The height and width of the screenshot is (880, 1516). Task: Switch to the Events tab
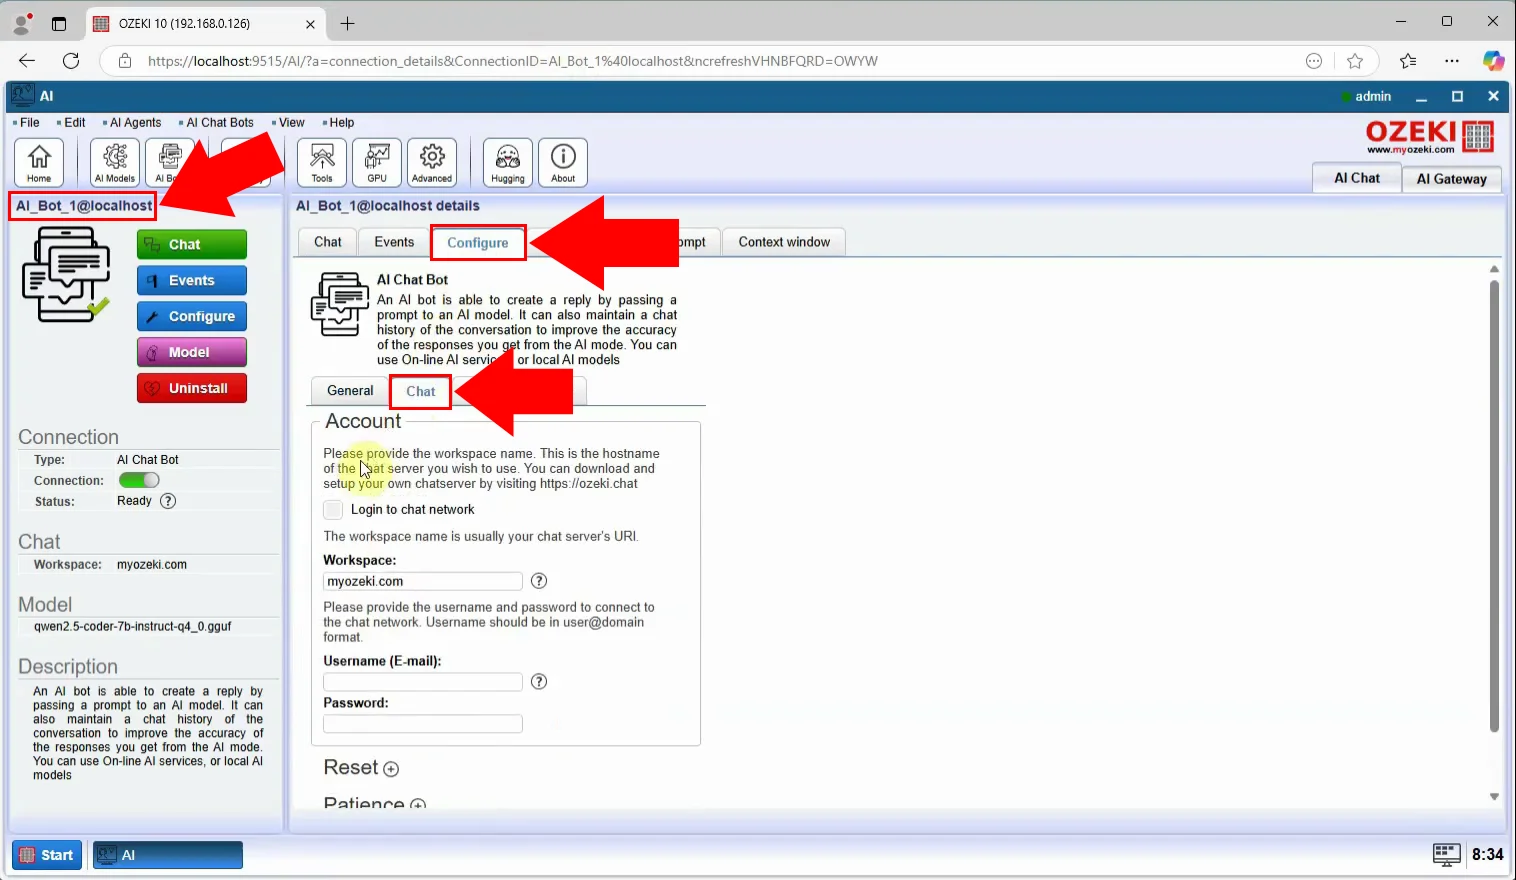(x=394, y=242)
